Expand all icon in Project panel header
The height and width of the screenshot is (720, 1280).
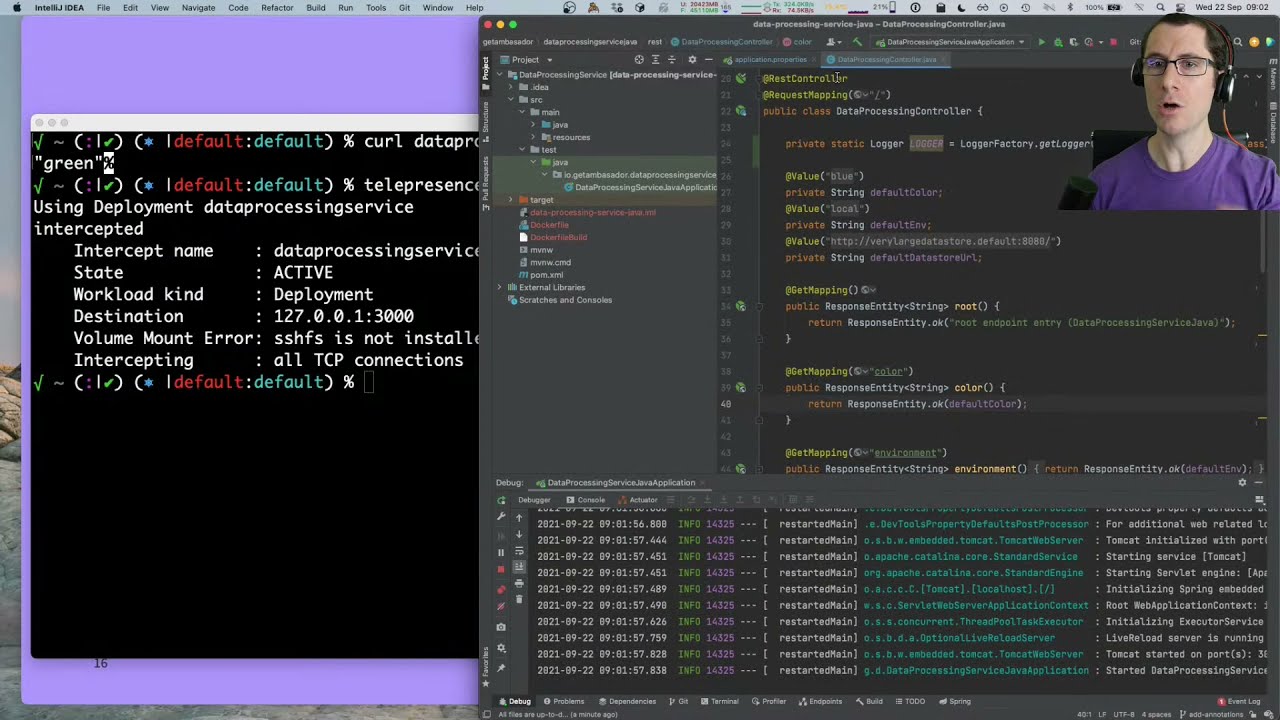[x=656, y=59]
